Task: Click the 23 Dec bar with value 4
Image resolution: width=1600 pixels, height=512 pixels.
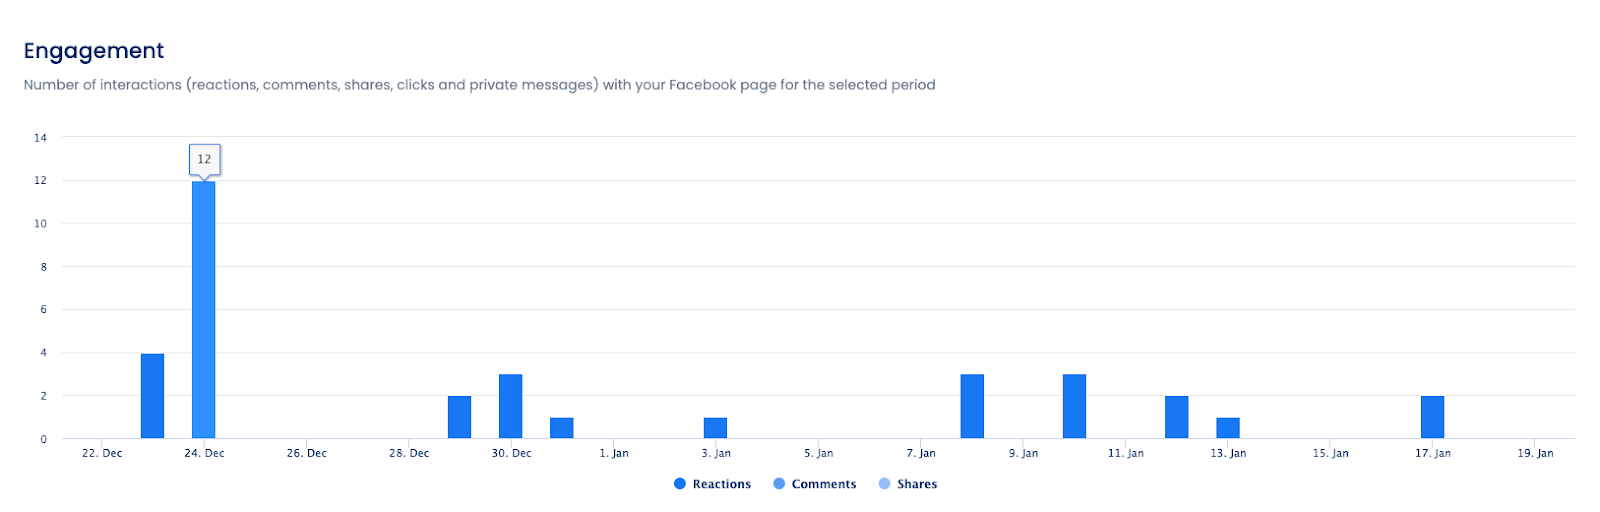Action: tap(153, 396)
